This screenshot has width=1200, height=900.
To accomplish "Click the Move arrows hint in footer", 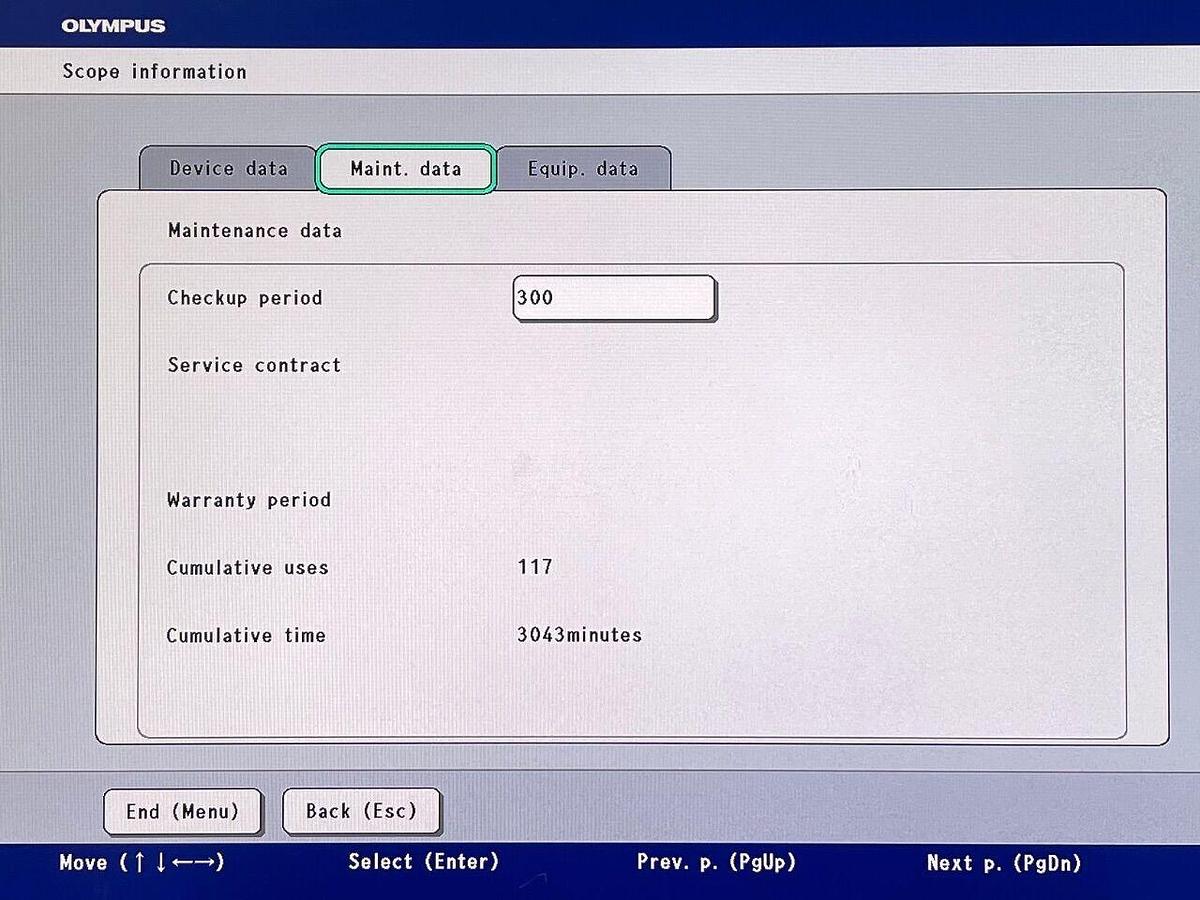I will click(142, 862).
